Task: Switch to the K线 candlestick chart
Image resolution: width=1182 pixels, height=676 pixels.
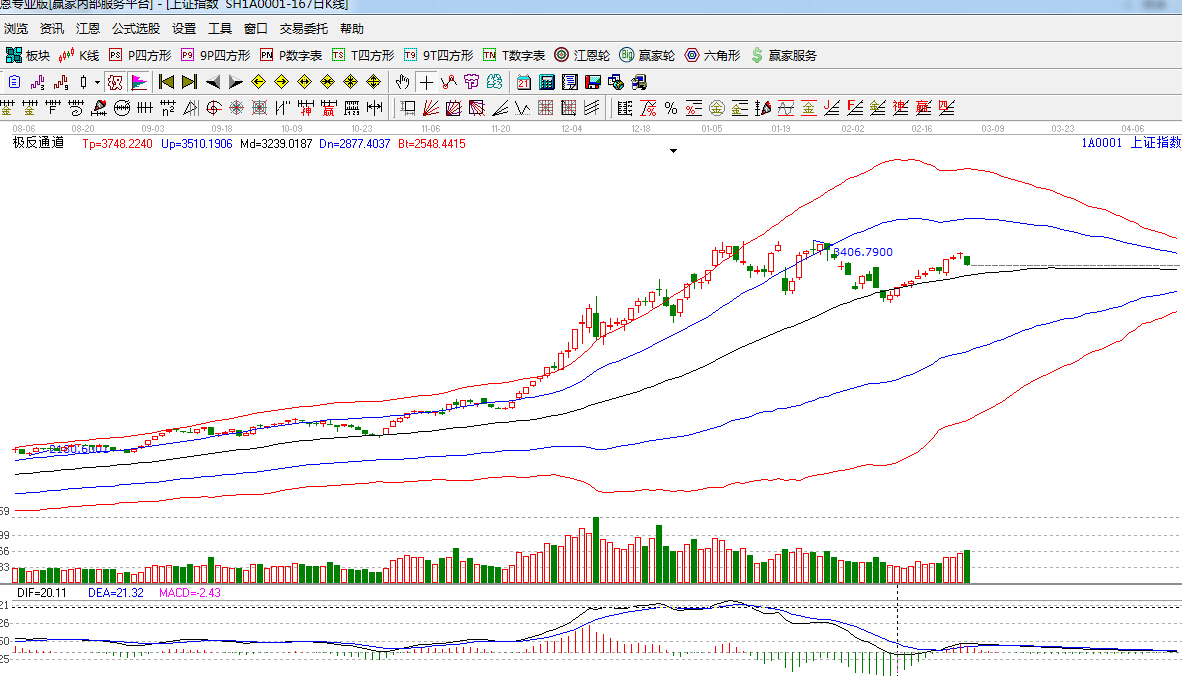Action: [80, 55]
